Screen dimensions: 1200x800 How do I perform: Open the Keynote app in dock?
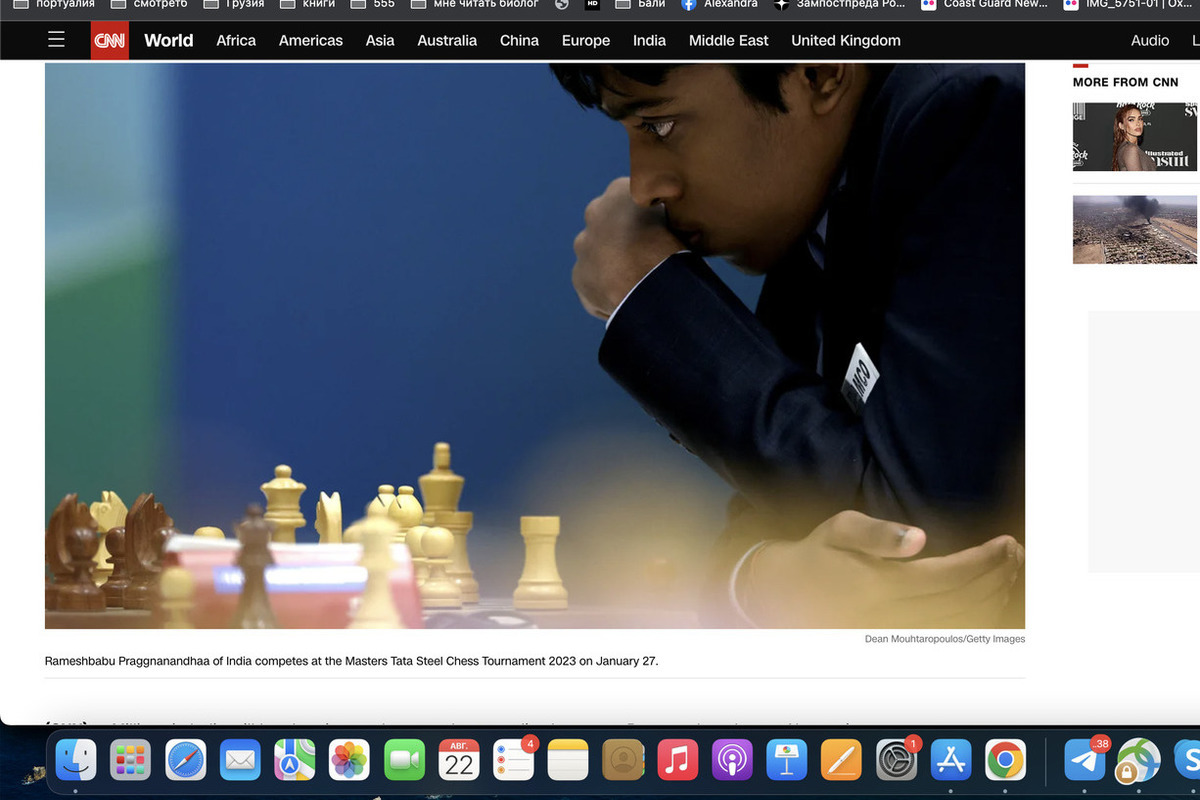pos(787,761)
